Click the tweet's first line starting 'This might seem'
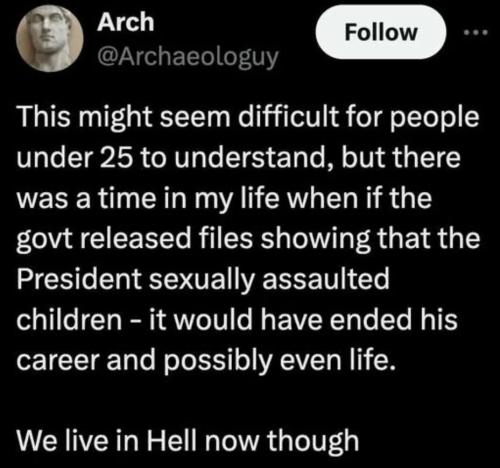The image size is (500, 468). [248, 119]
